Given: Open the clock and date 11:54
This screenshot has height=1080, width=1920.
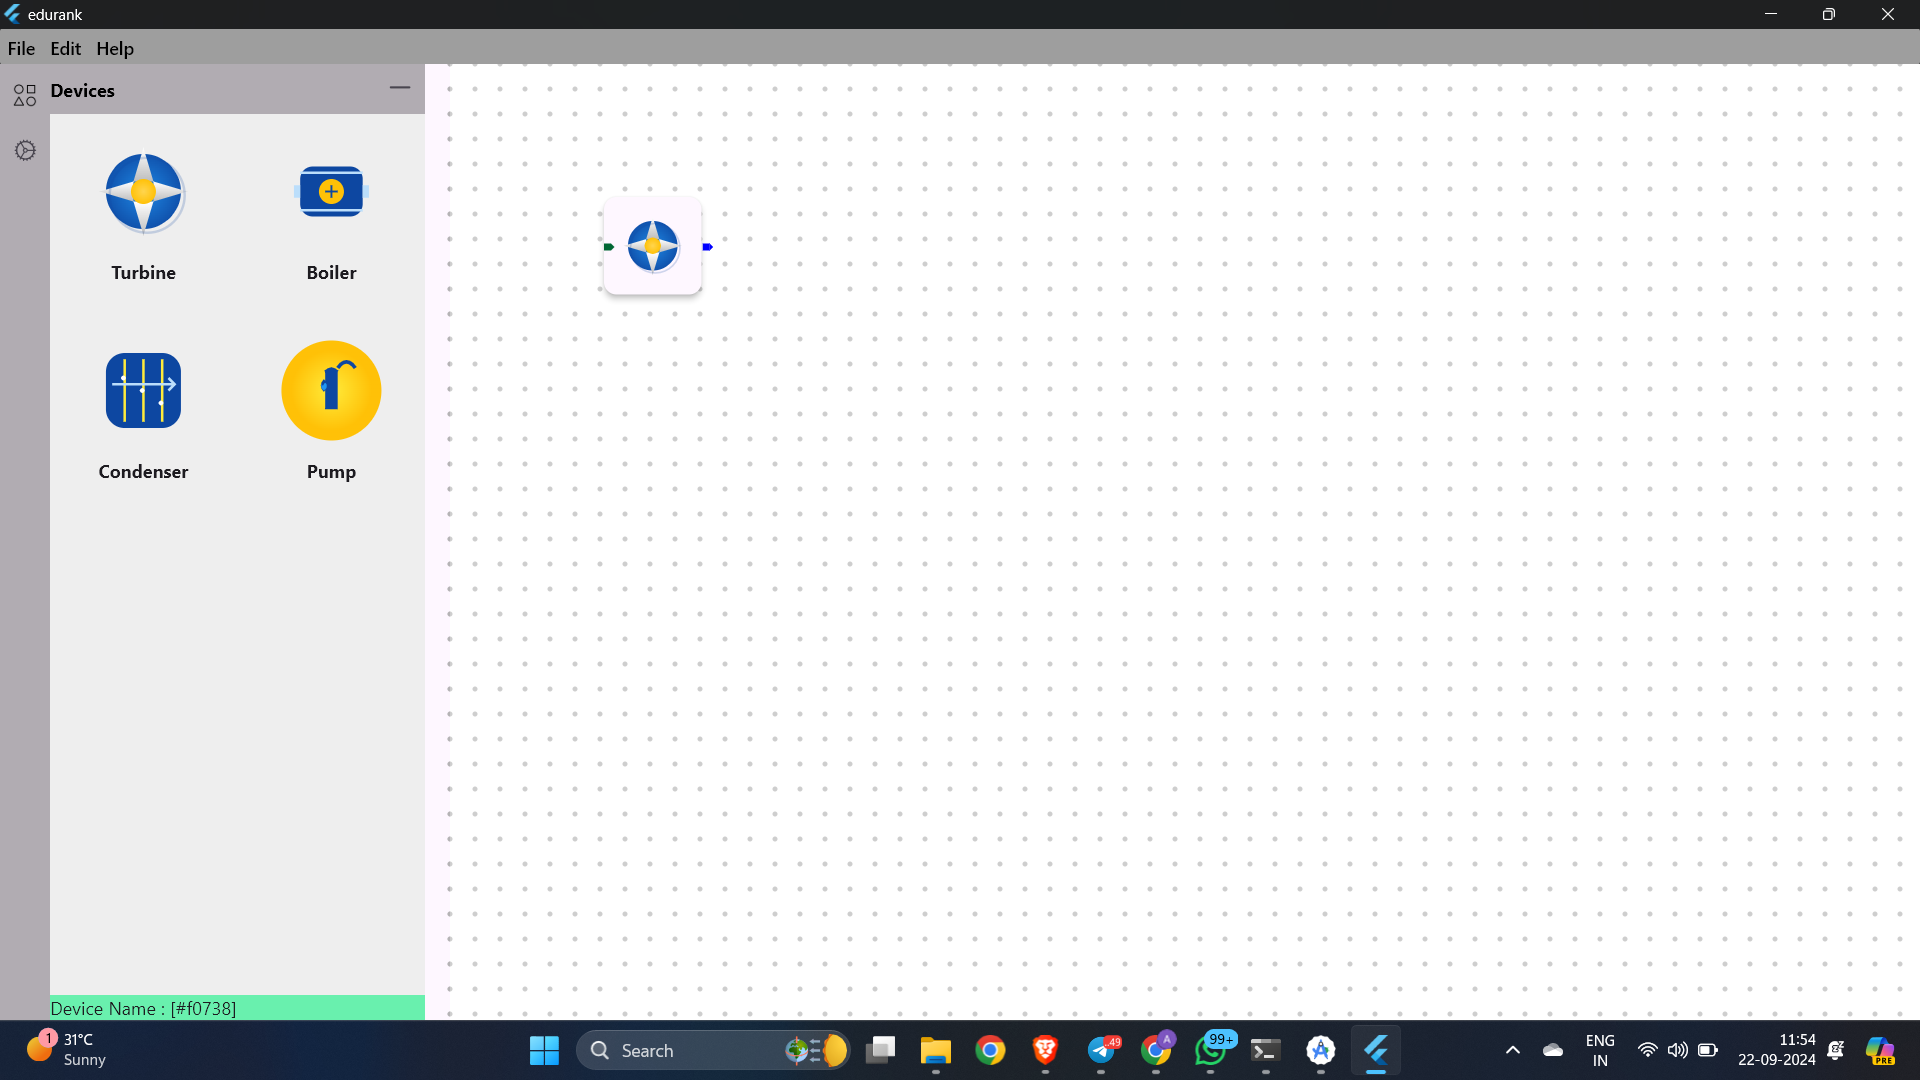Looking at the screenshot, I should (x=1777, y=1050).
